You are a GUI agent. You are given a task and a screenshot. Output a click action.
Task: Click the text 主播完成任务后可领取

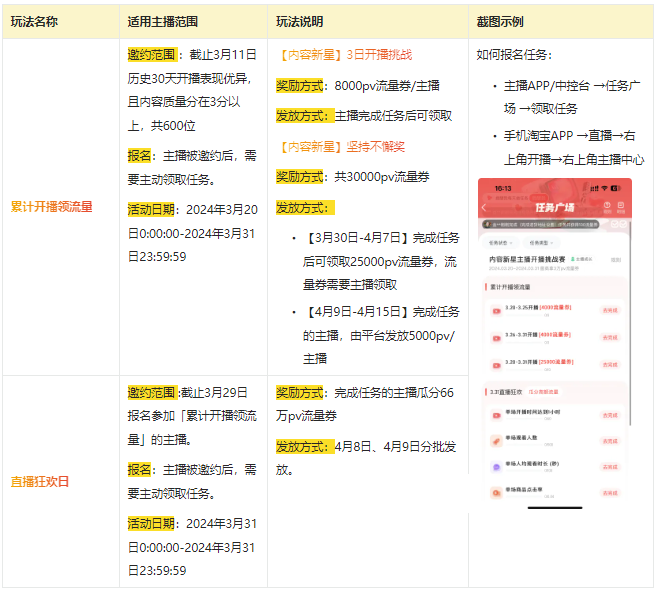(x=394, y=116)
